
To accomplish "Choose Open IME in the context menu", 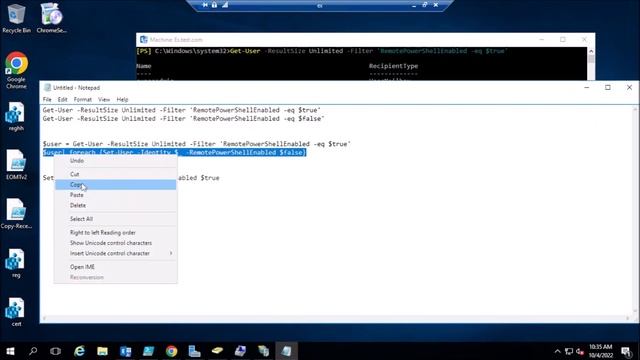I will coord(116,267).
